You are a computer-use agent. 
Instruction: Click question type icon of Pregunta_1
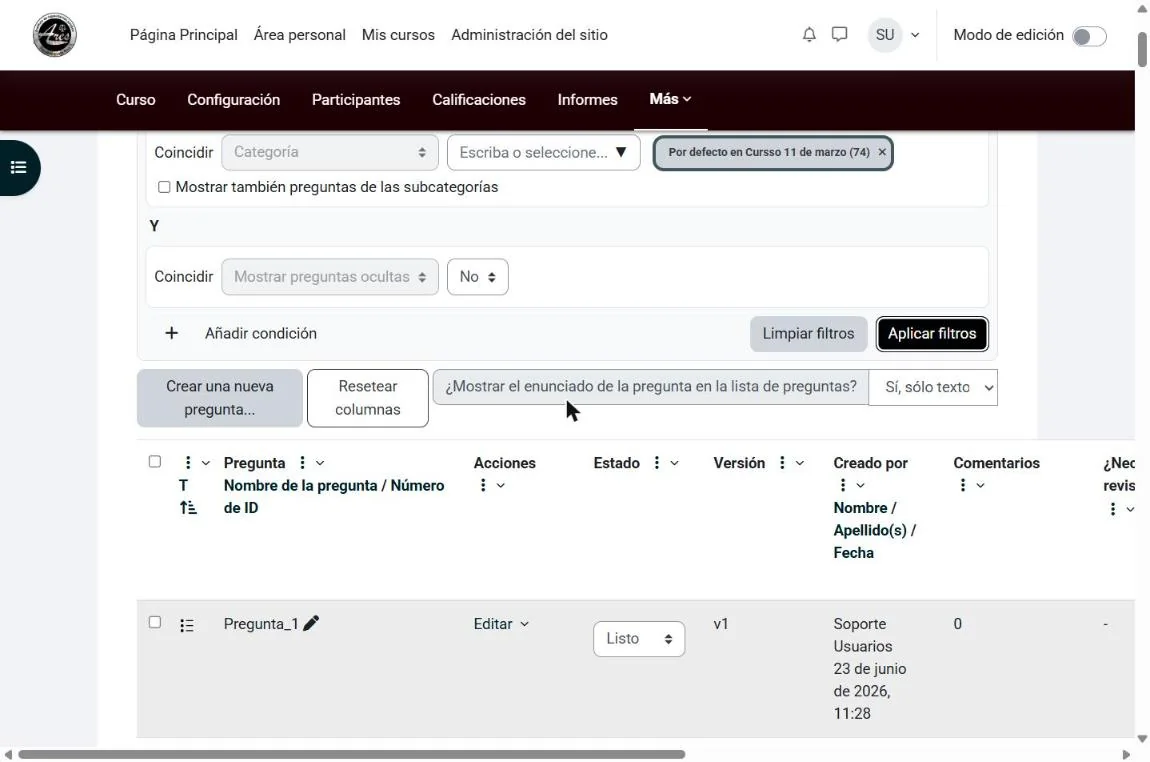(187, 626)
